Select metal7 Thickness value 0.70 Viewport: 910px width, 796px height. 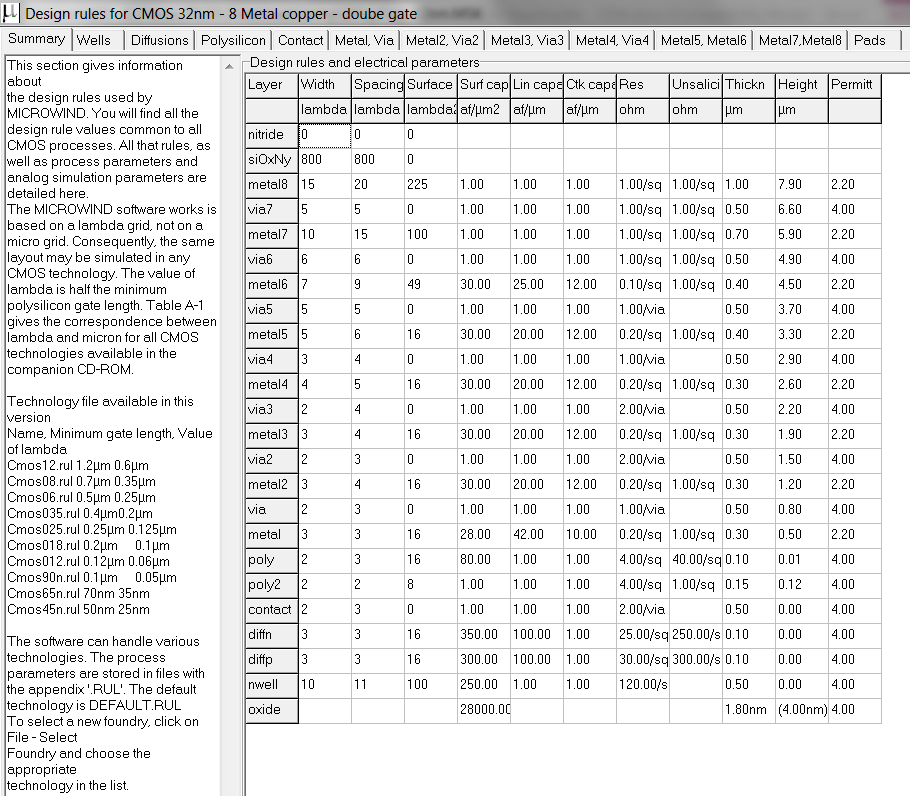[x=749, y=234]
